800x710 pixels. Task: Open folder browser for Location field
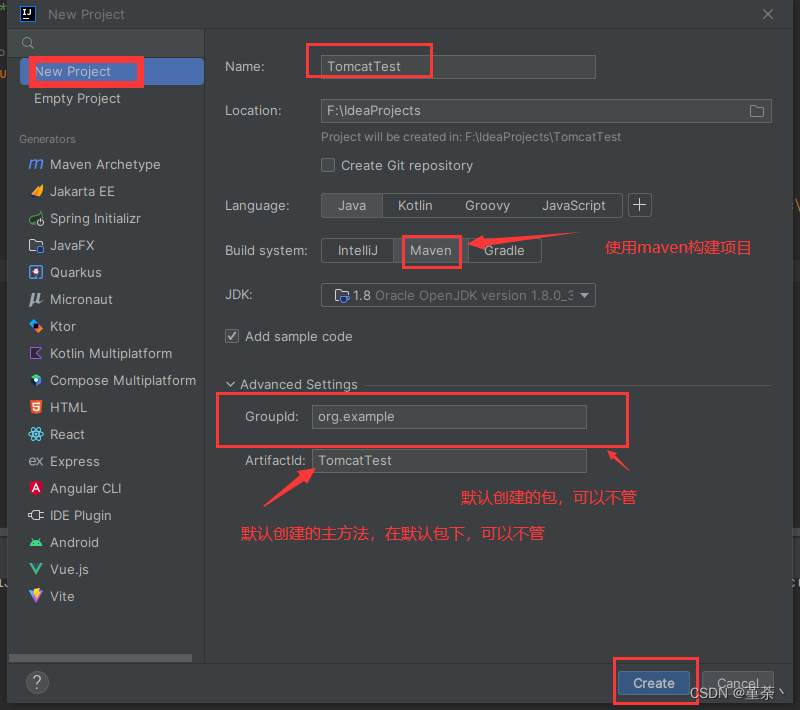757,111
